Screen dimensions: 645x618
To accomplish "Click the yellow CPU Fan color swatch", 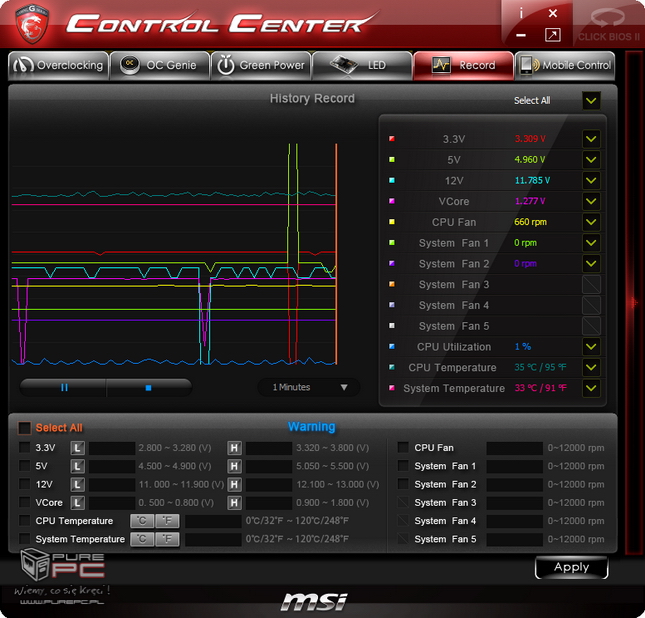I will [x=392, y=222].
